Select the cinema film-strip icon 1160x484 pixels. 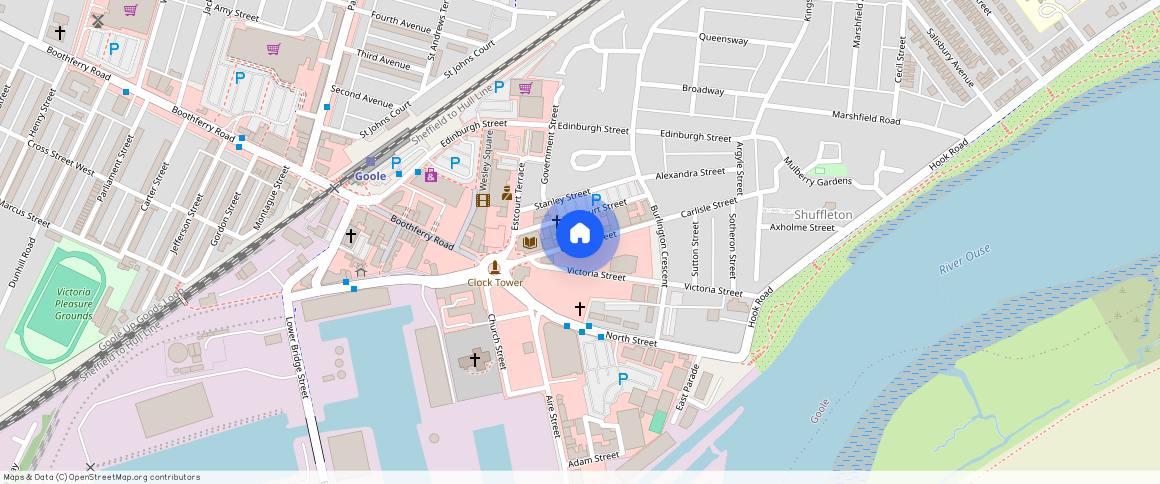pyautogui.click(x=484, y=200)
